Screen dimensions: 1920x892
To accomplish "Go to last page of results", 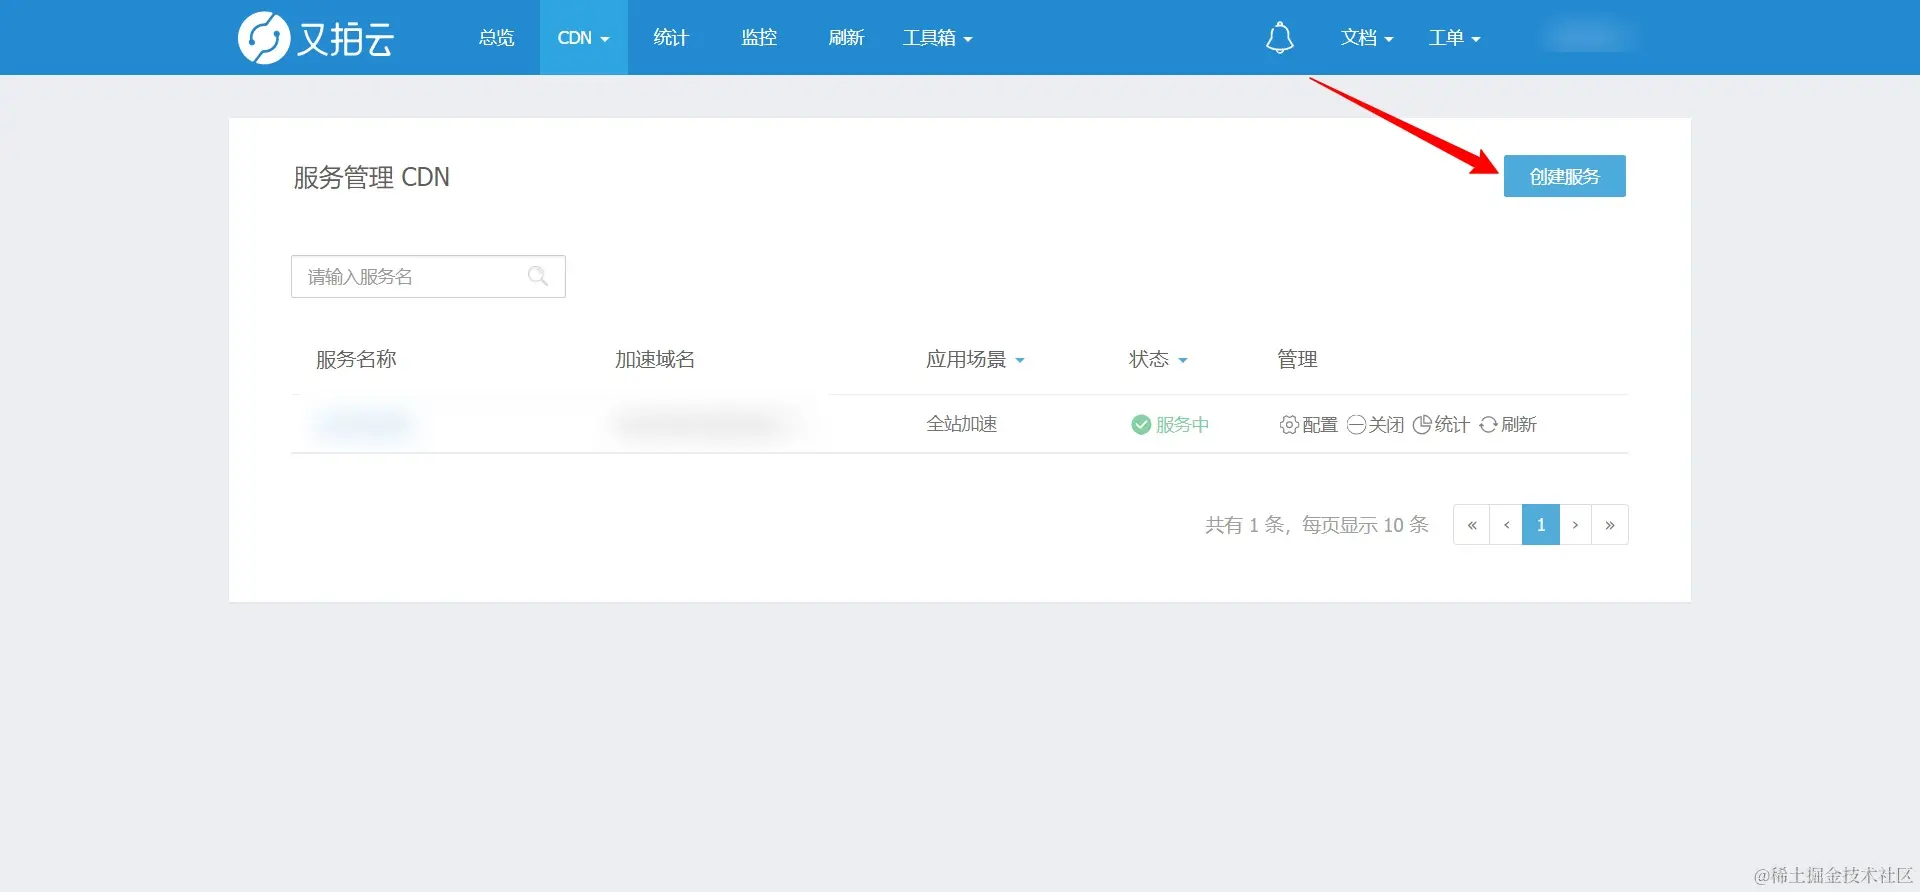I will coord(1610,525).
